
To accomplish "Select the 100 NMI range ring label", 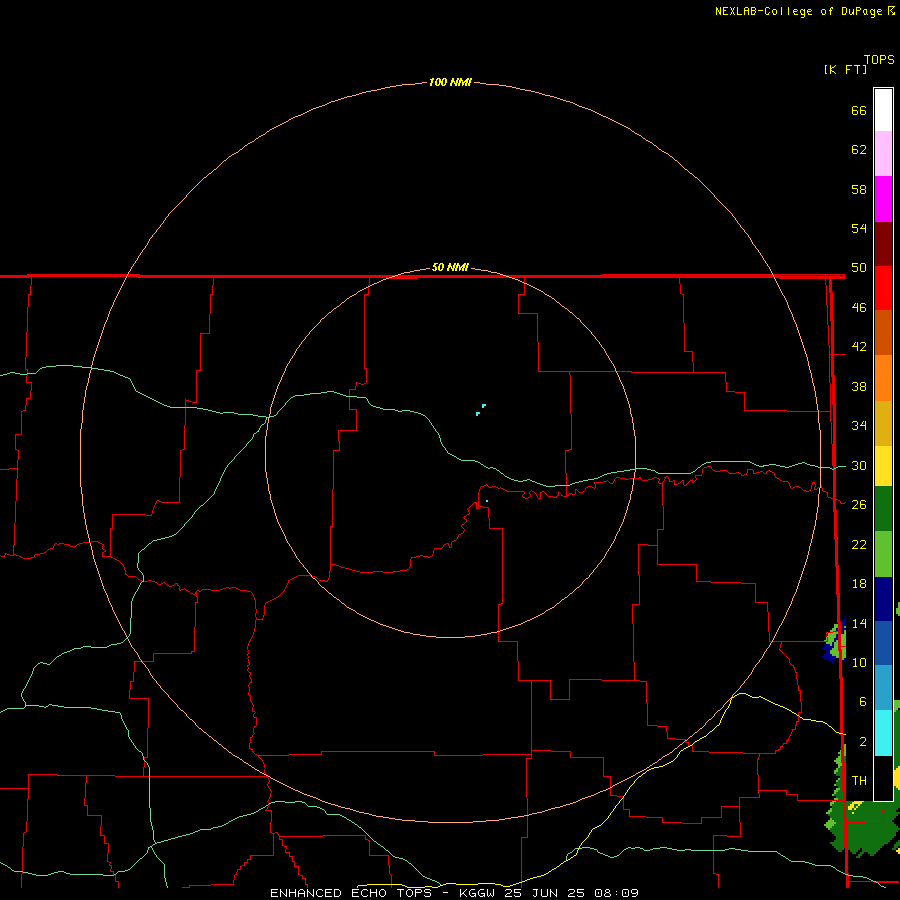I will pos(450,82).
